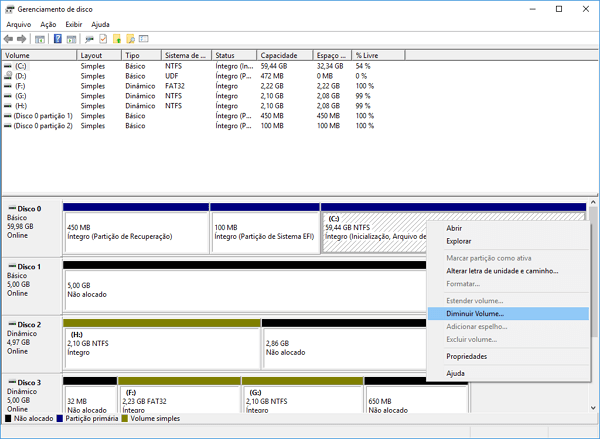600x439 pixels.
Task: Click Alterar letra de unidade e caminho
Action: coord(501,270)
